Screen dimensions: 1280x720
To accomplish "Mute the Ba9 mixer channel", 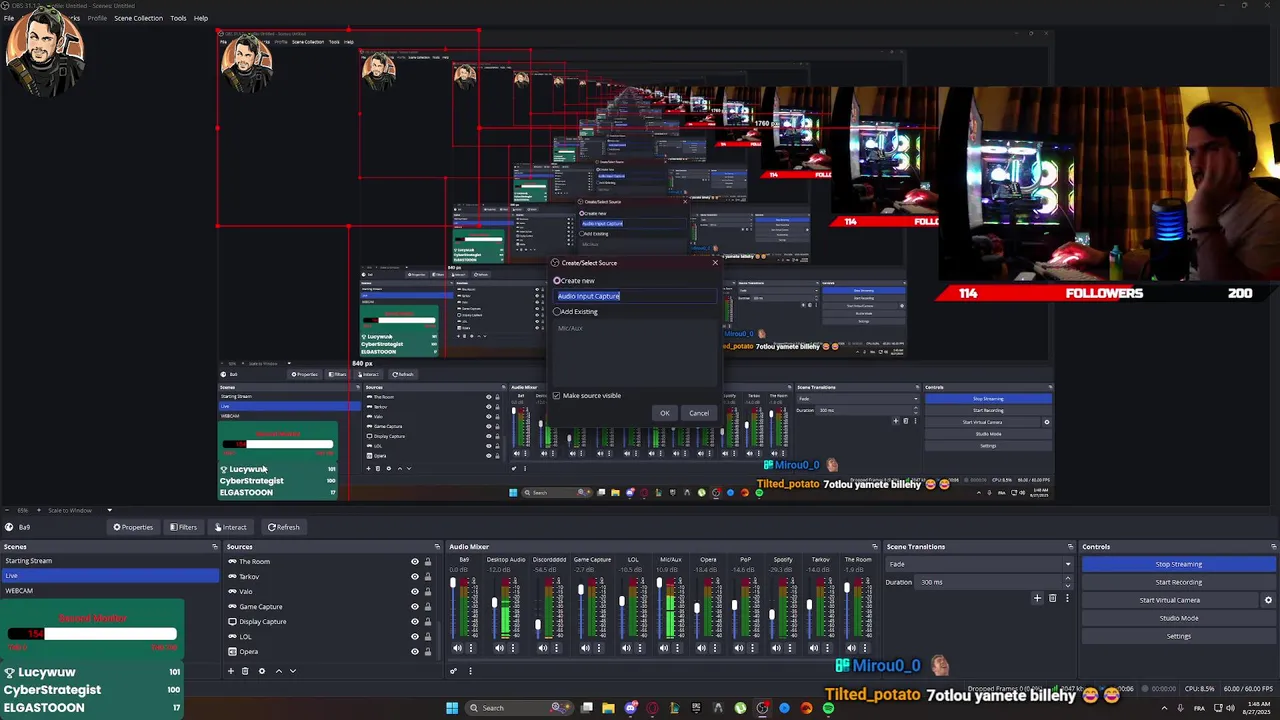I will click(457, 648).
